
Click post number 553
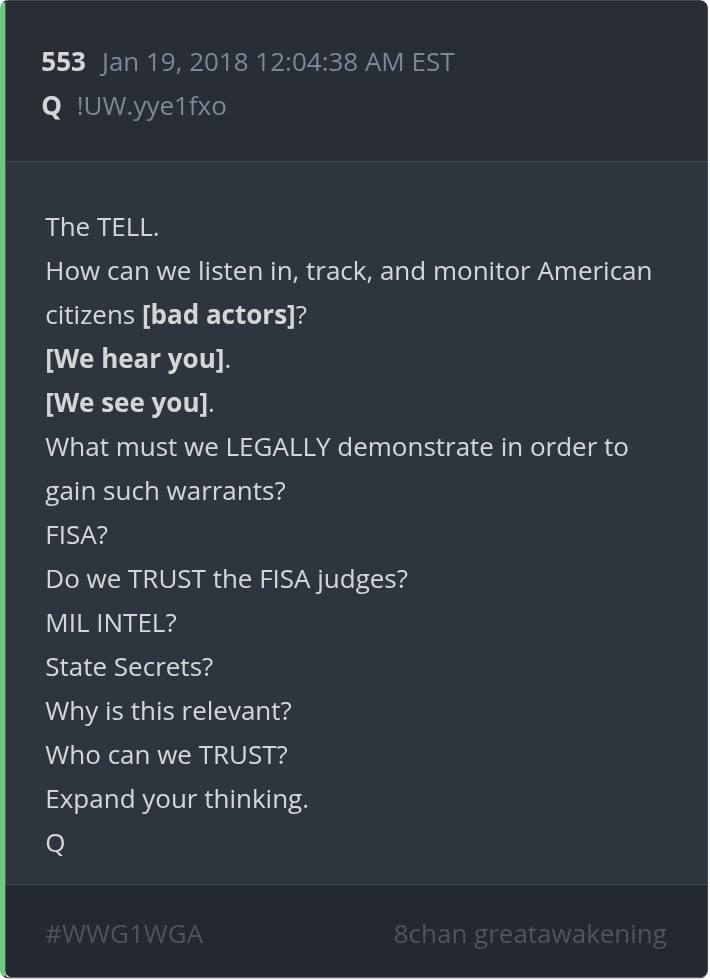coord(63,62)
